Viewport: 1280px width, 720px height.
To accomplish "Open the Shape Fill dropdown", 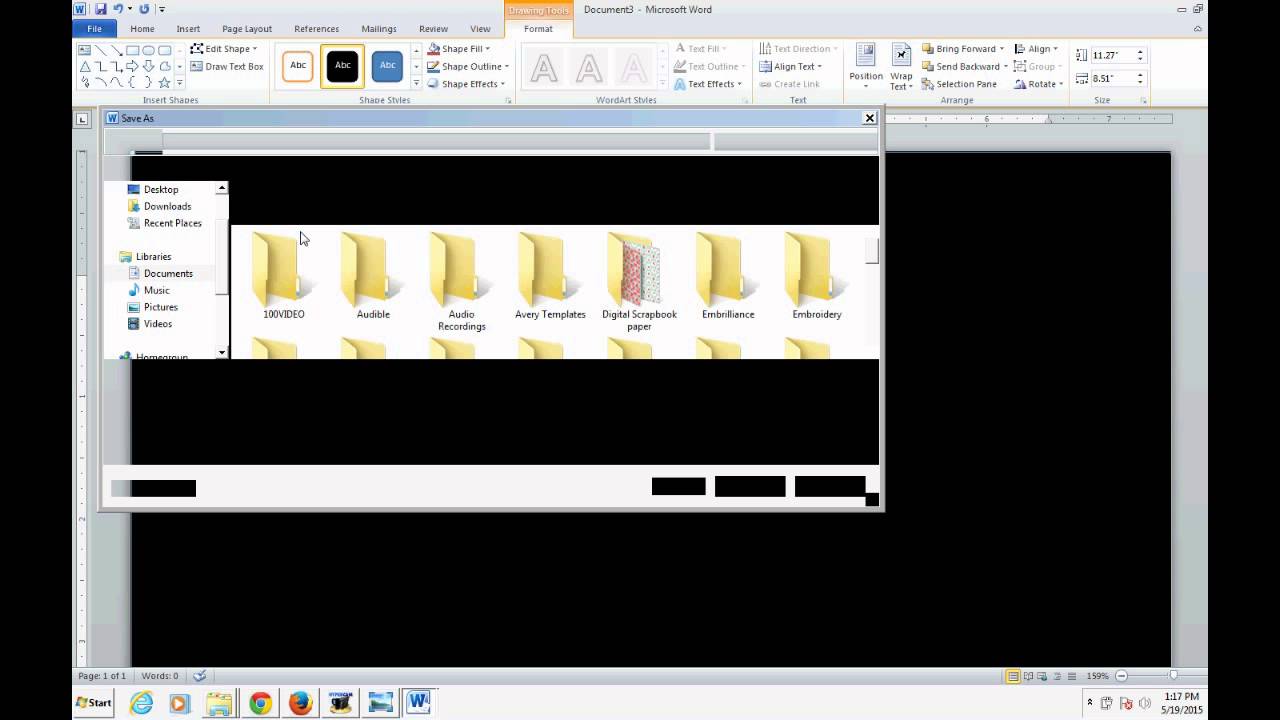I will [x=459, y=48].
